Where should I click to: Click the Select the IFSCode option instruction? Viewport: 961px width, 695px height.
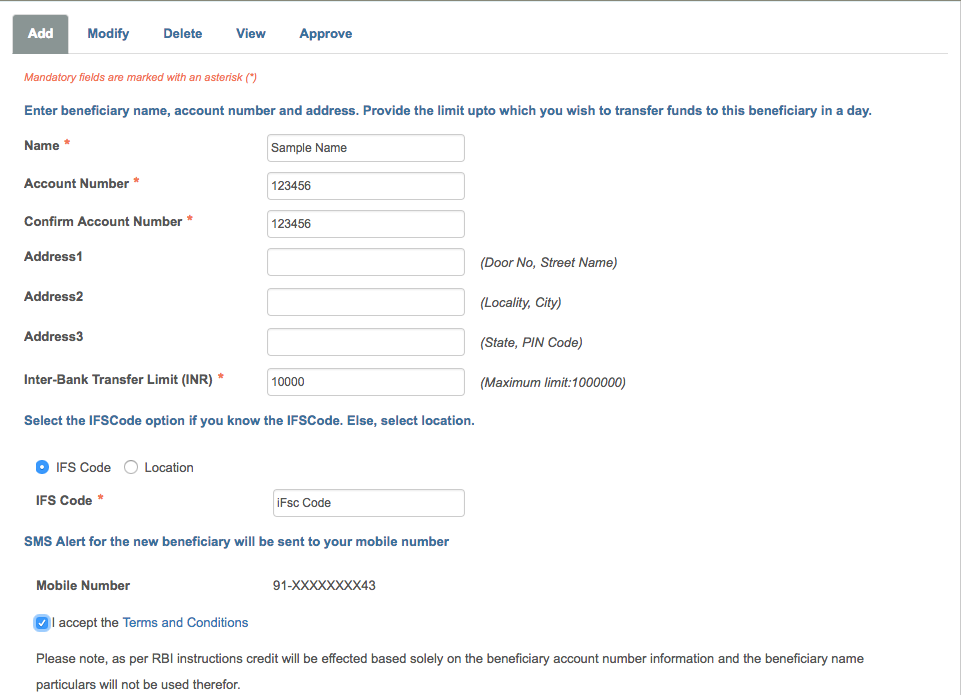[249, 420]
